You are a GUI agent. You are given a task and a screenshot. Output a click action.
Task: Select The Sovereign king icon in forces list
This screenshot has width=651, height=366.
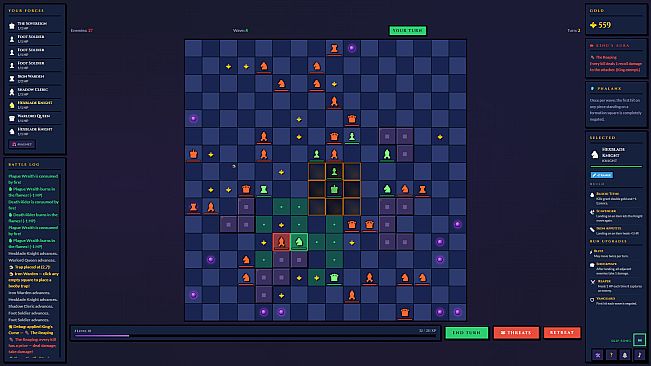pos(12,26)
